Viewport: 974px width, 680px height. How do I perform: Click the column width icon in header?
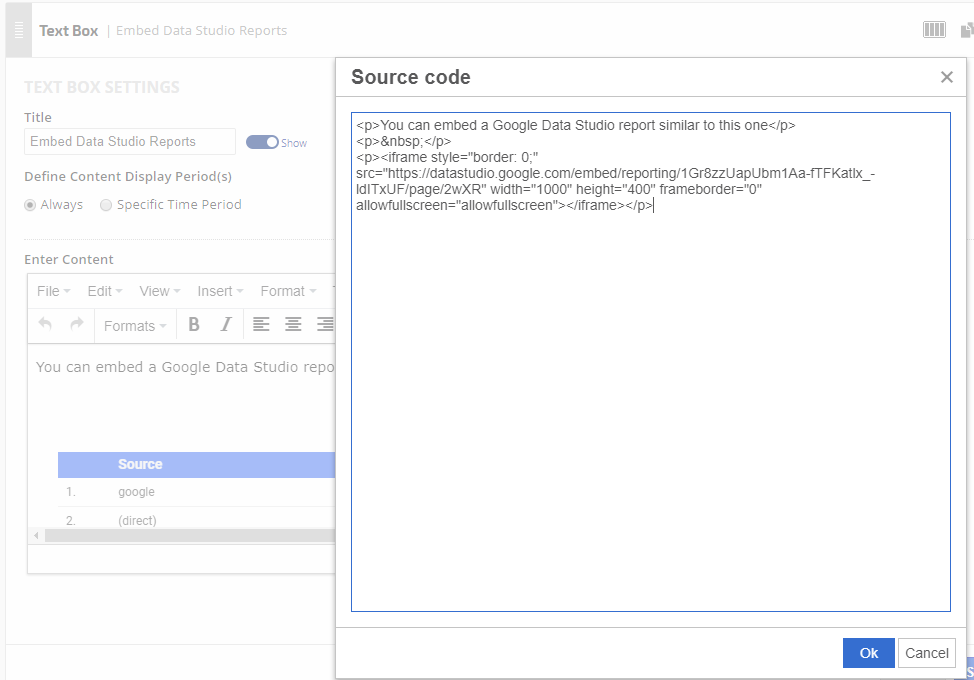(x=934, y=30)
